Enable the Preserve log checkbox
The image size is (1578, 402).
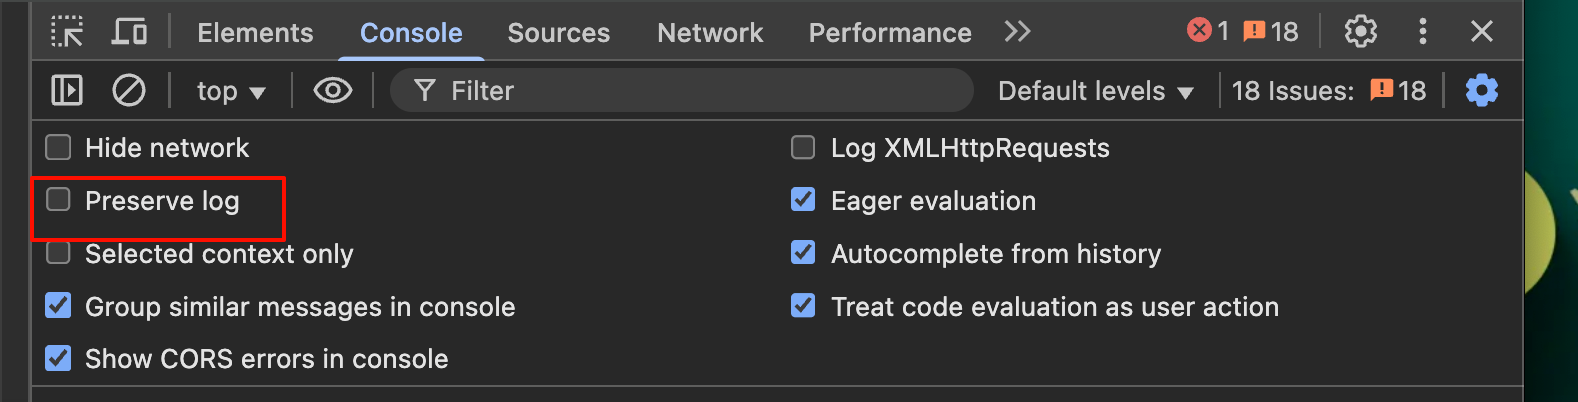[x=59, y=200]
